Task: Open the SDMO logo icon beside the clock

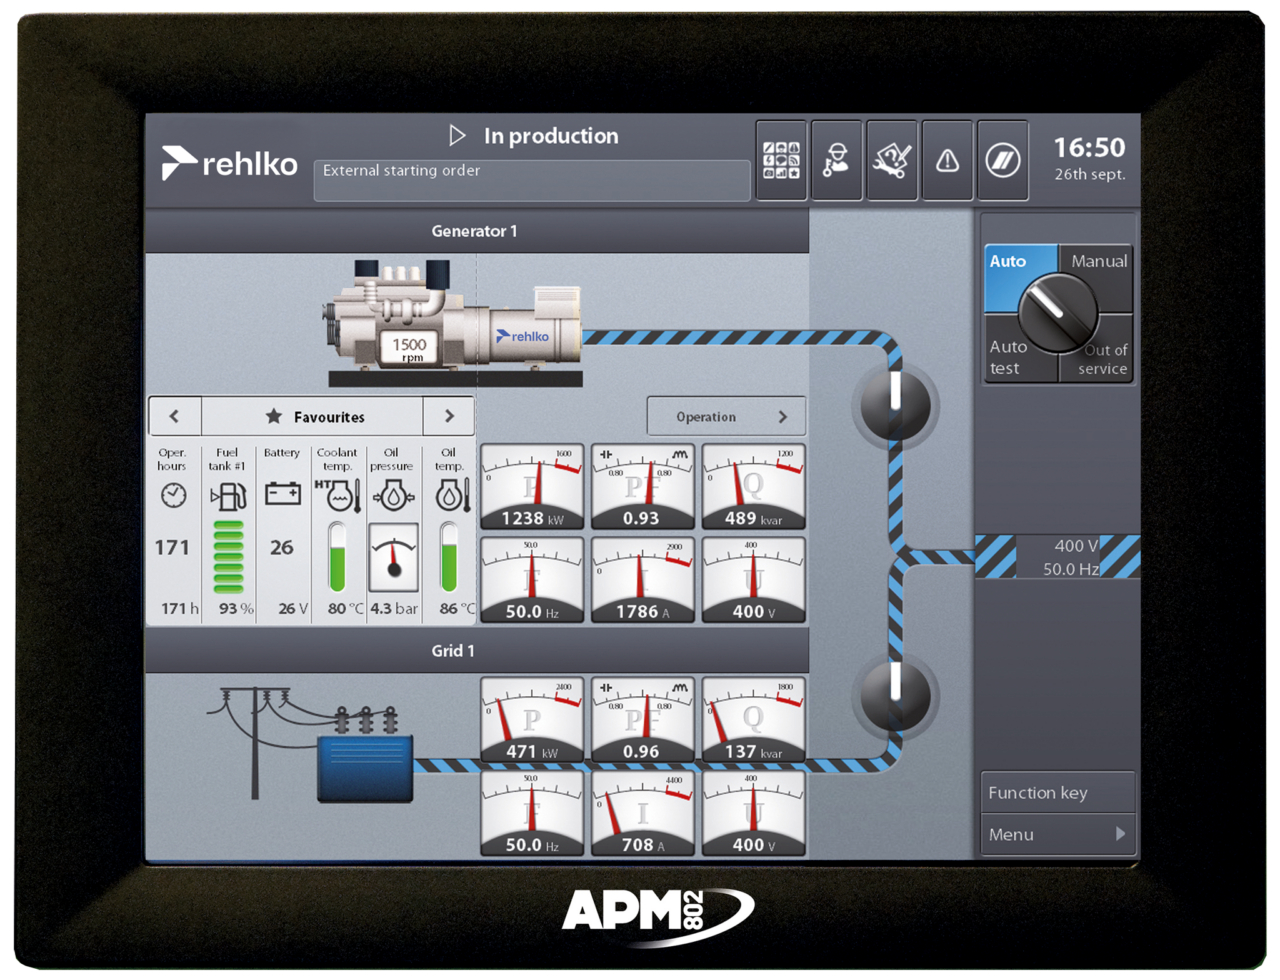Action: (1003, 161)
